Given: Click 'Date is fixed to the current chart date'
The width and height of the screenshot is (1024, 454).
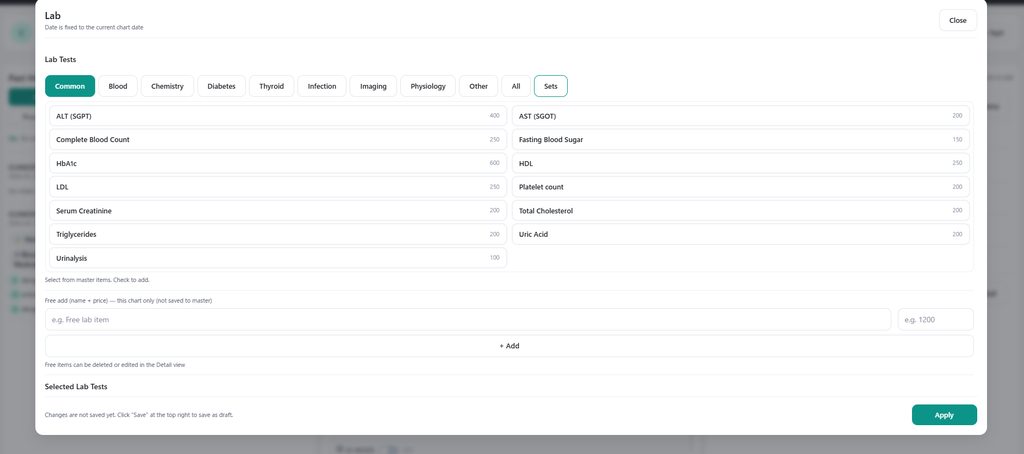Looking at the screenshot, I should pyautogui.click(x=94, y=27).
